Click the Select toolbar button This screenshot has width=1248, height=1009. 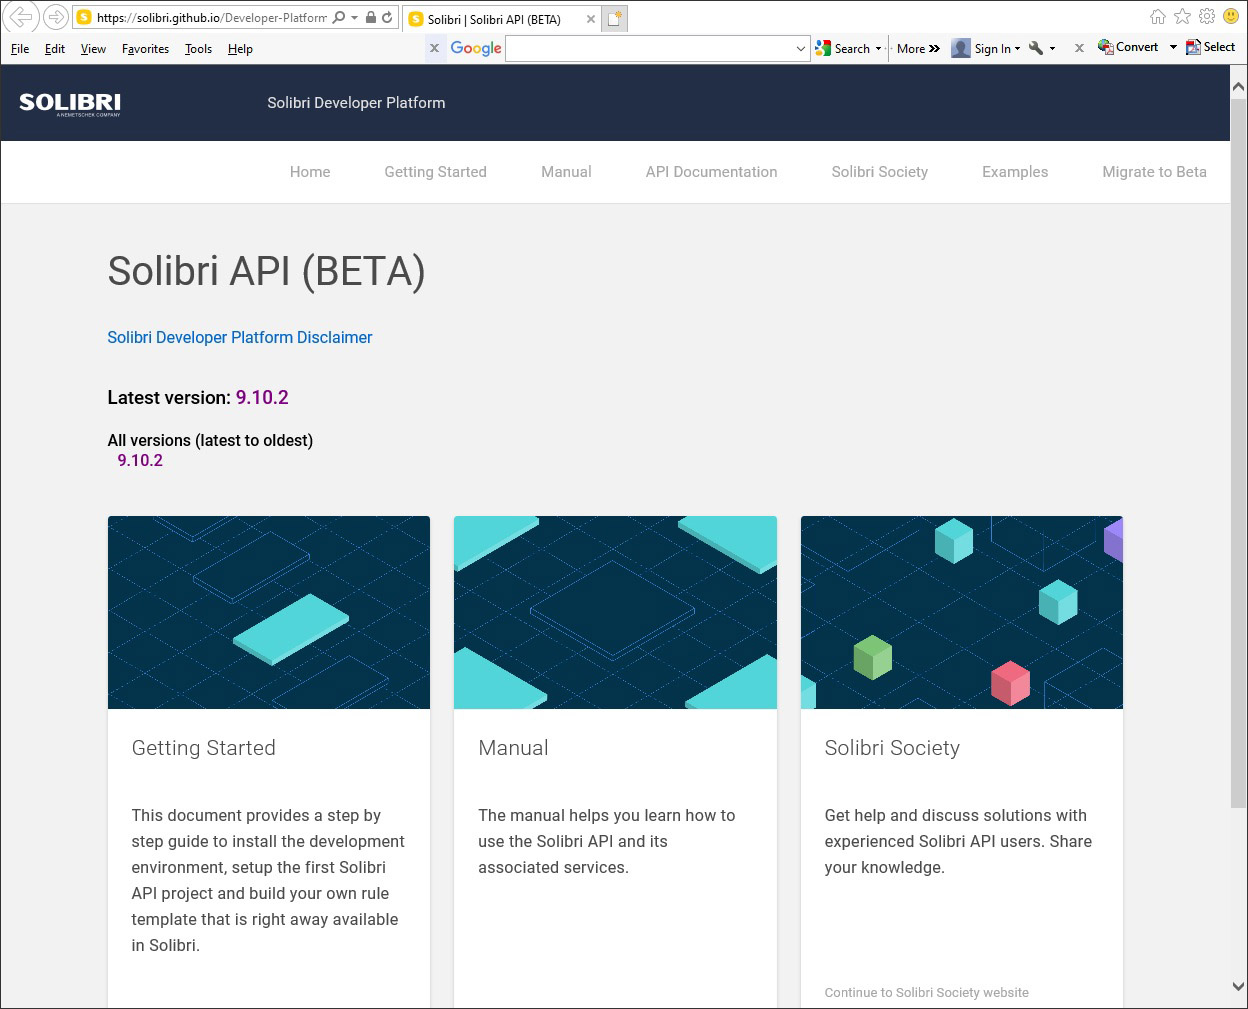coord(1210,47)
